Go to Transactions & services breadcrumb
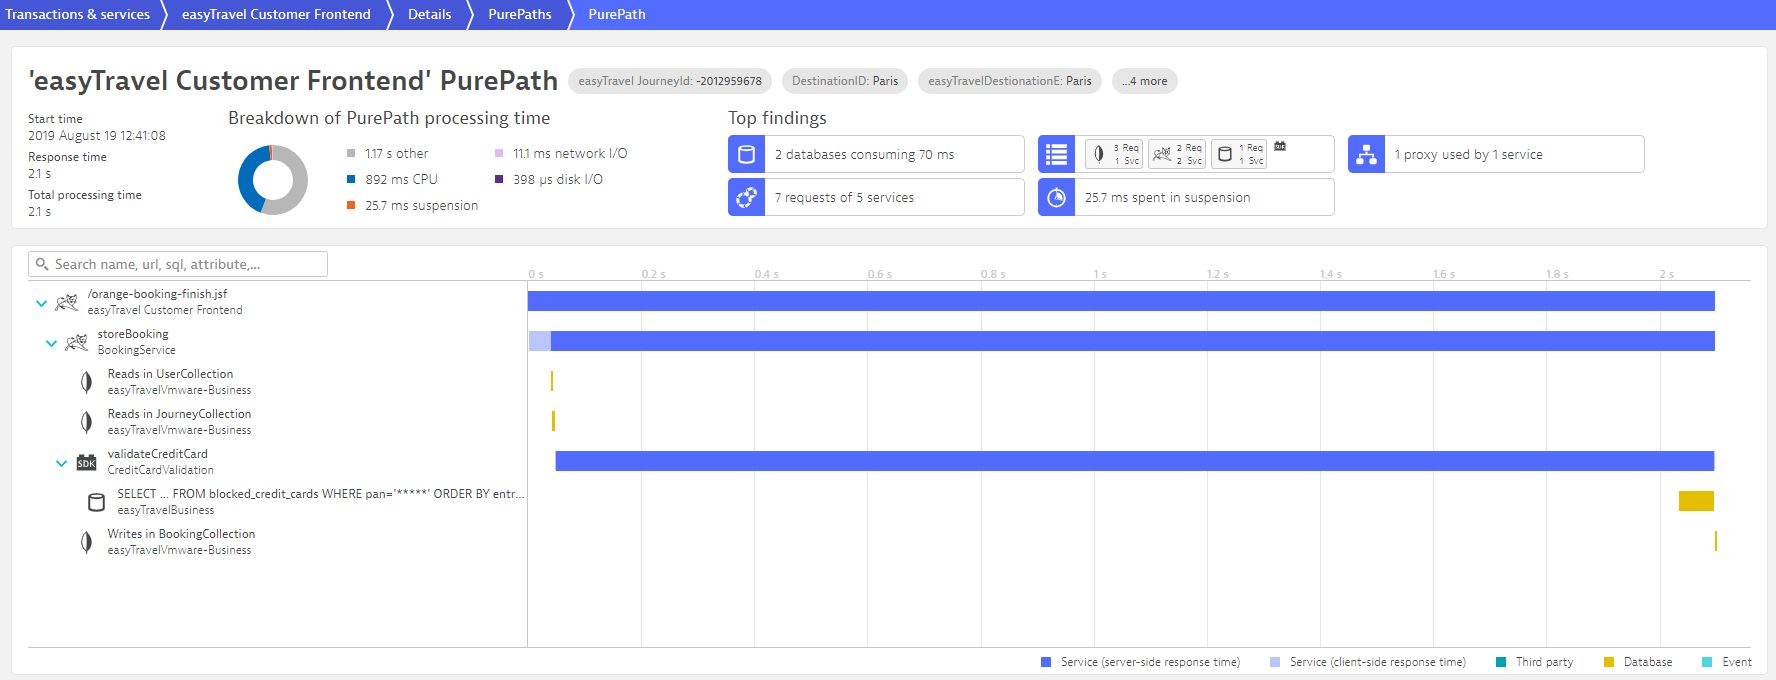This screenshot has height=680, width=1776. tap(78, 14)
